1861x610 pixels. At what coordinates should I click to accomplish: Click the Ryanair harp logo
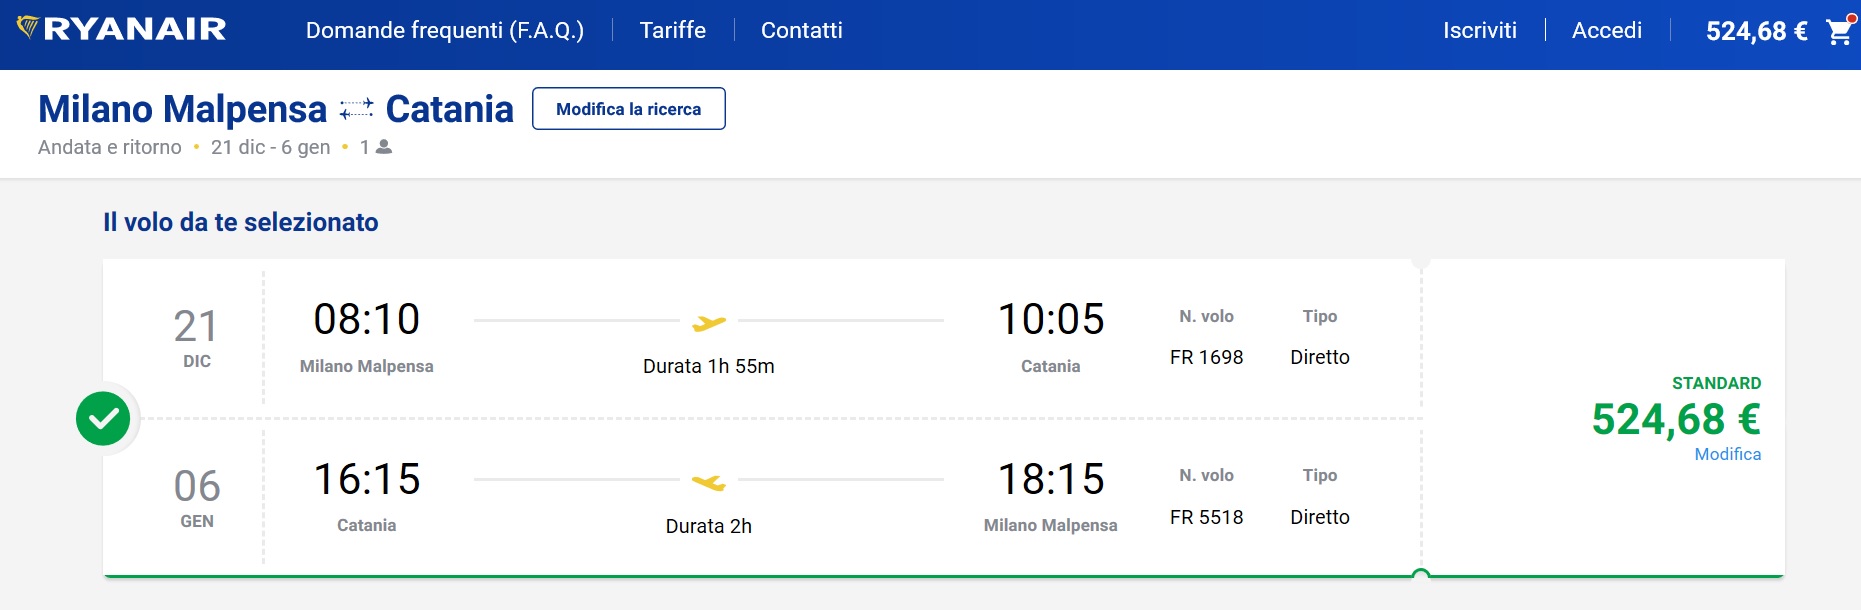click(28, 27)
